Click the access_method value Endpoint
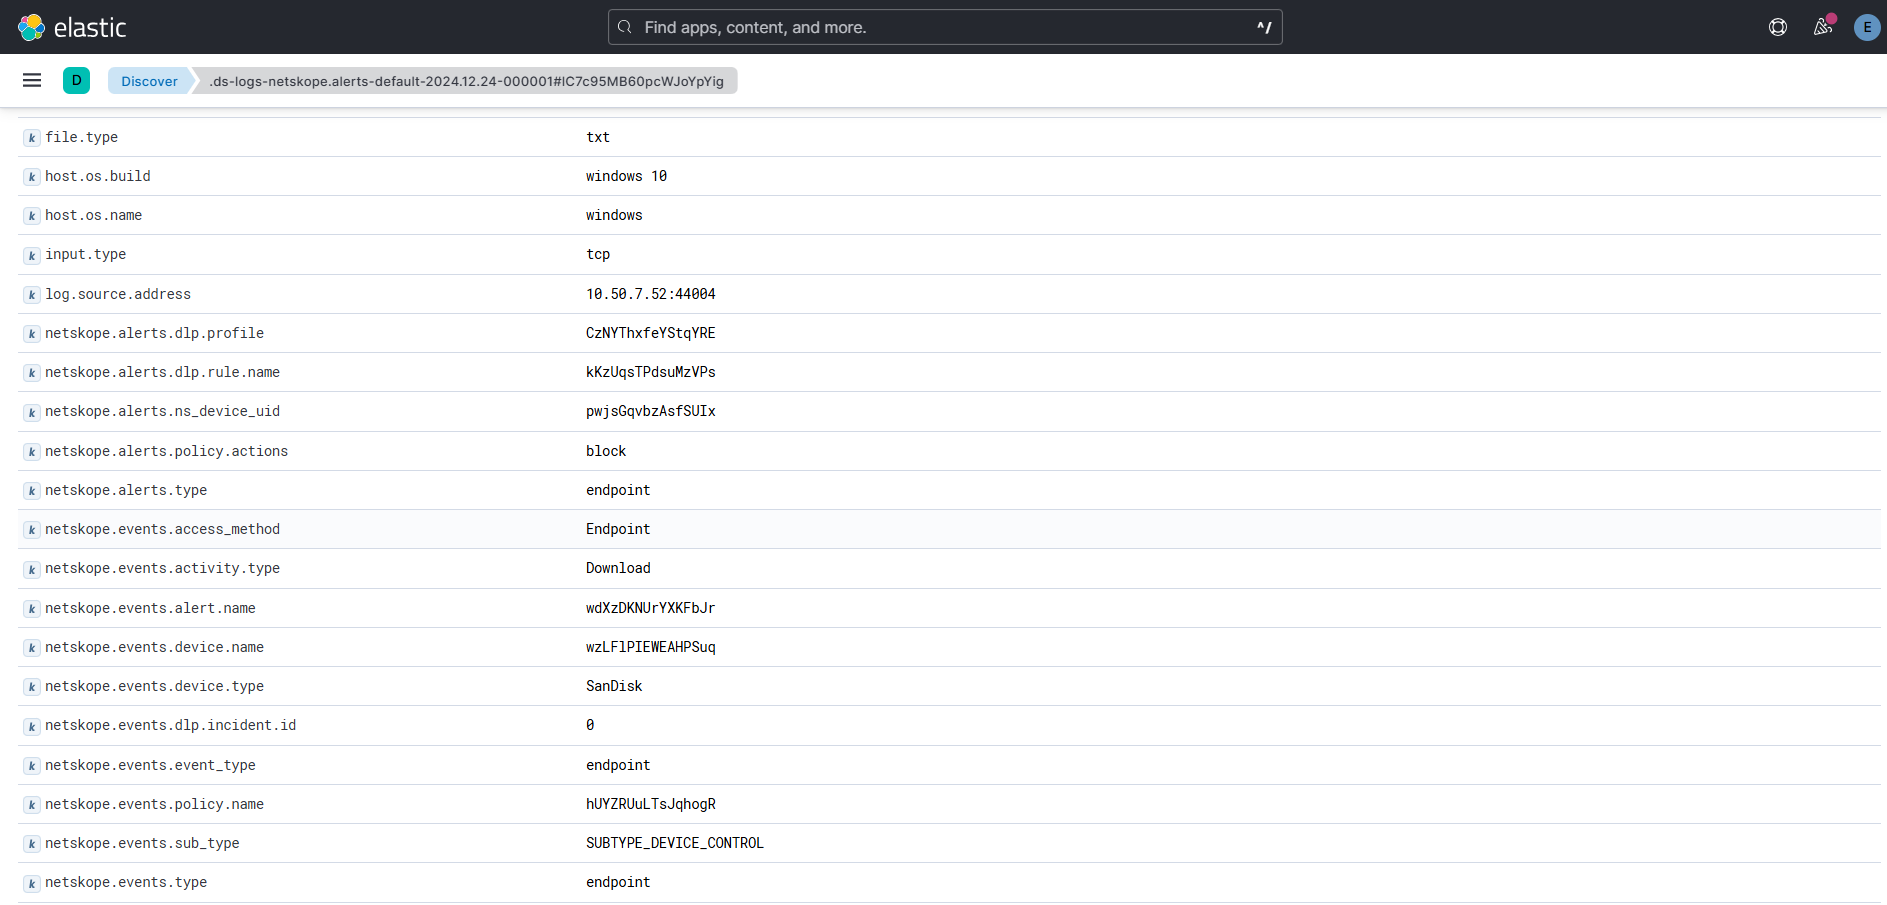The height and width of the screenshot is (905, 1887). point(618,529)
